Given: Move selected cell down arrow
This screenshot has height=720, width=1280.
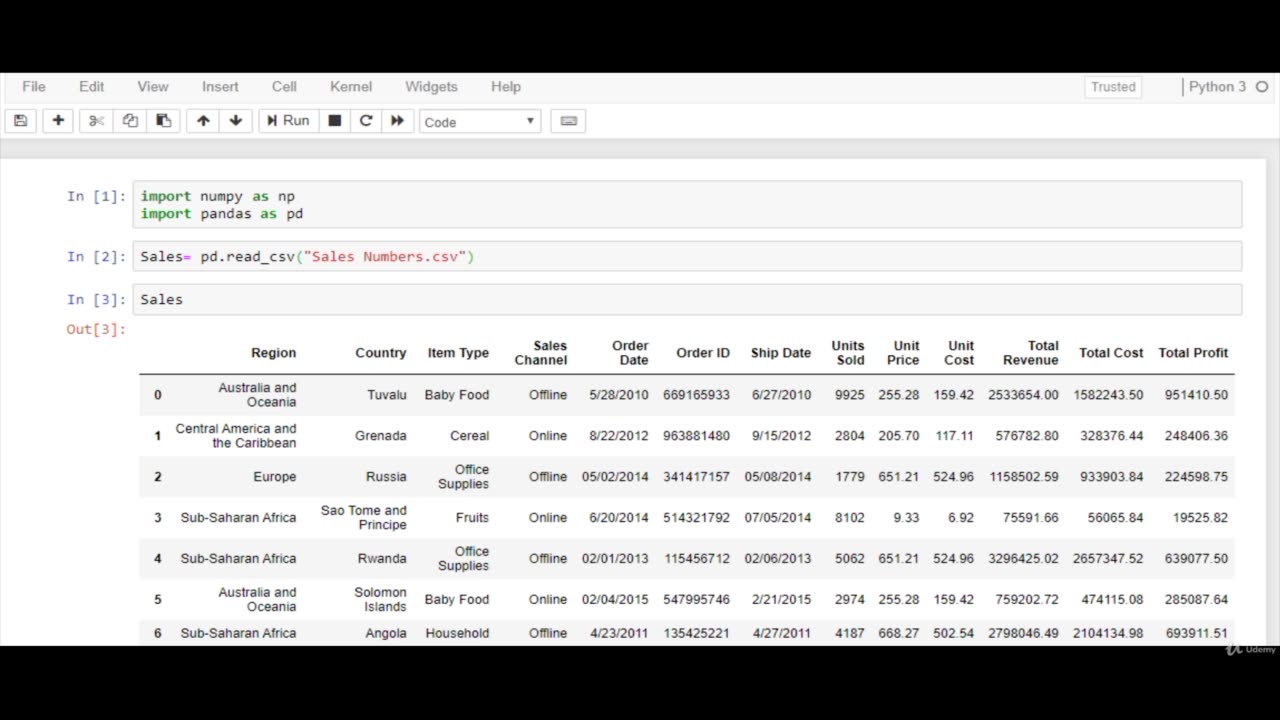Looking at the screenshot, I should point(236,121).
